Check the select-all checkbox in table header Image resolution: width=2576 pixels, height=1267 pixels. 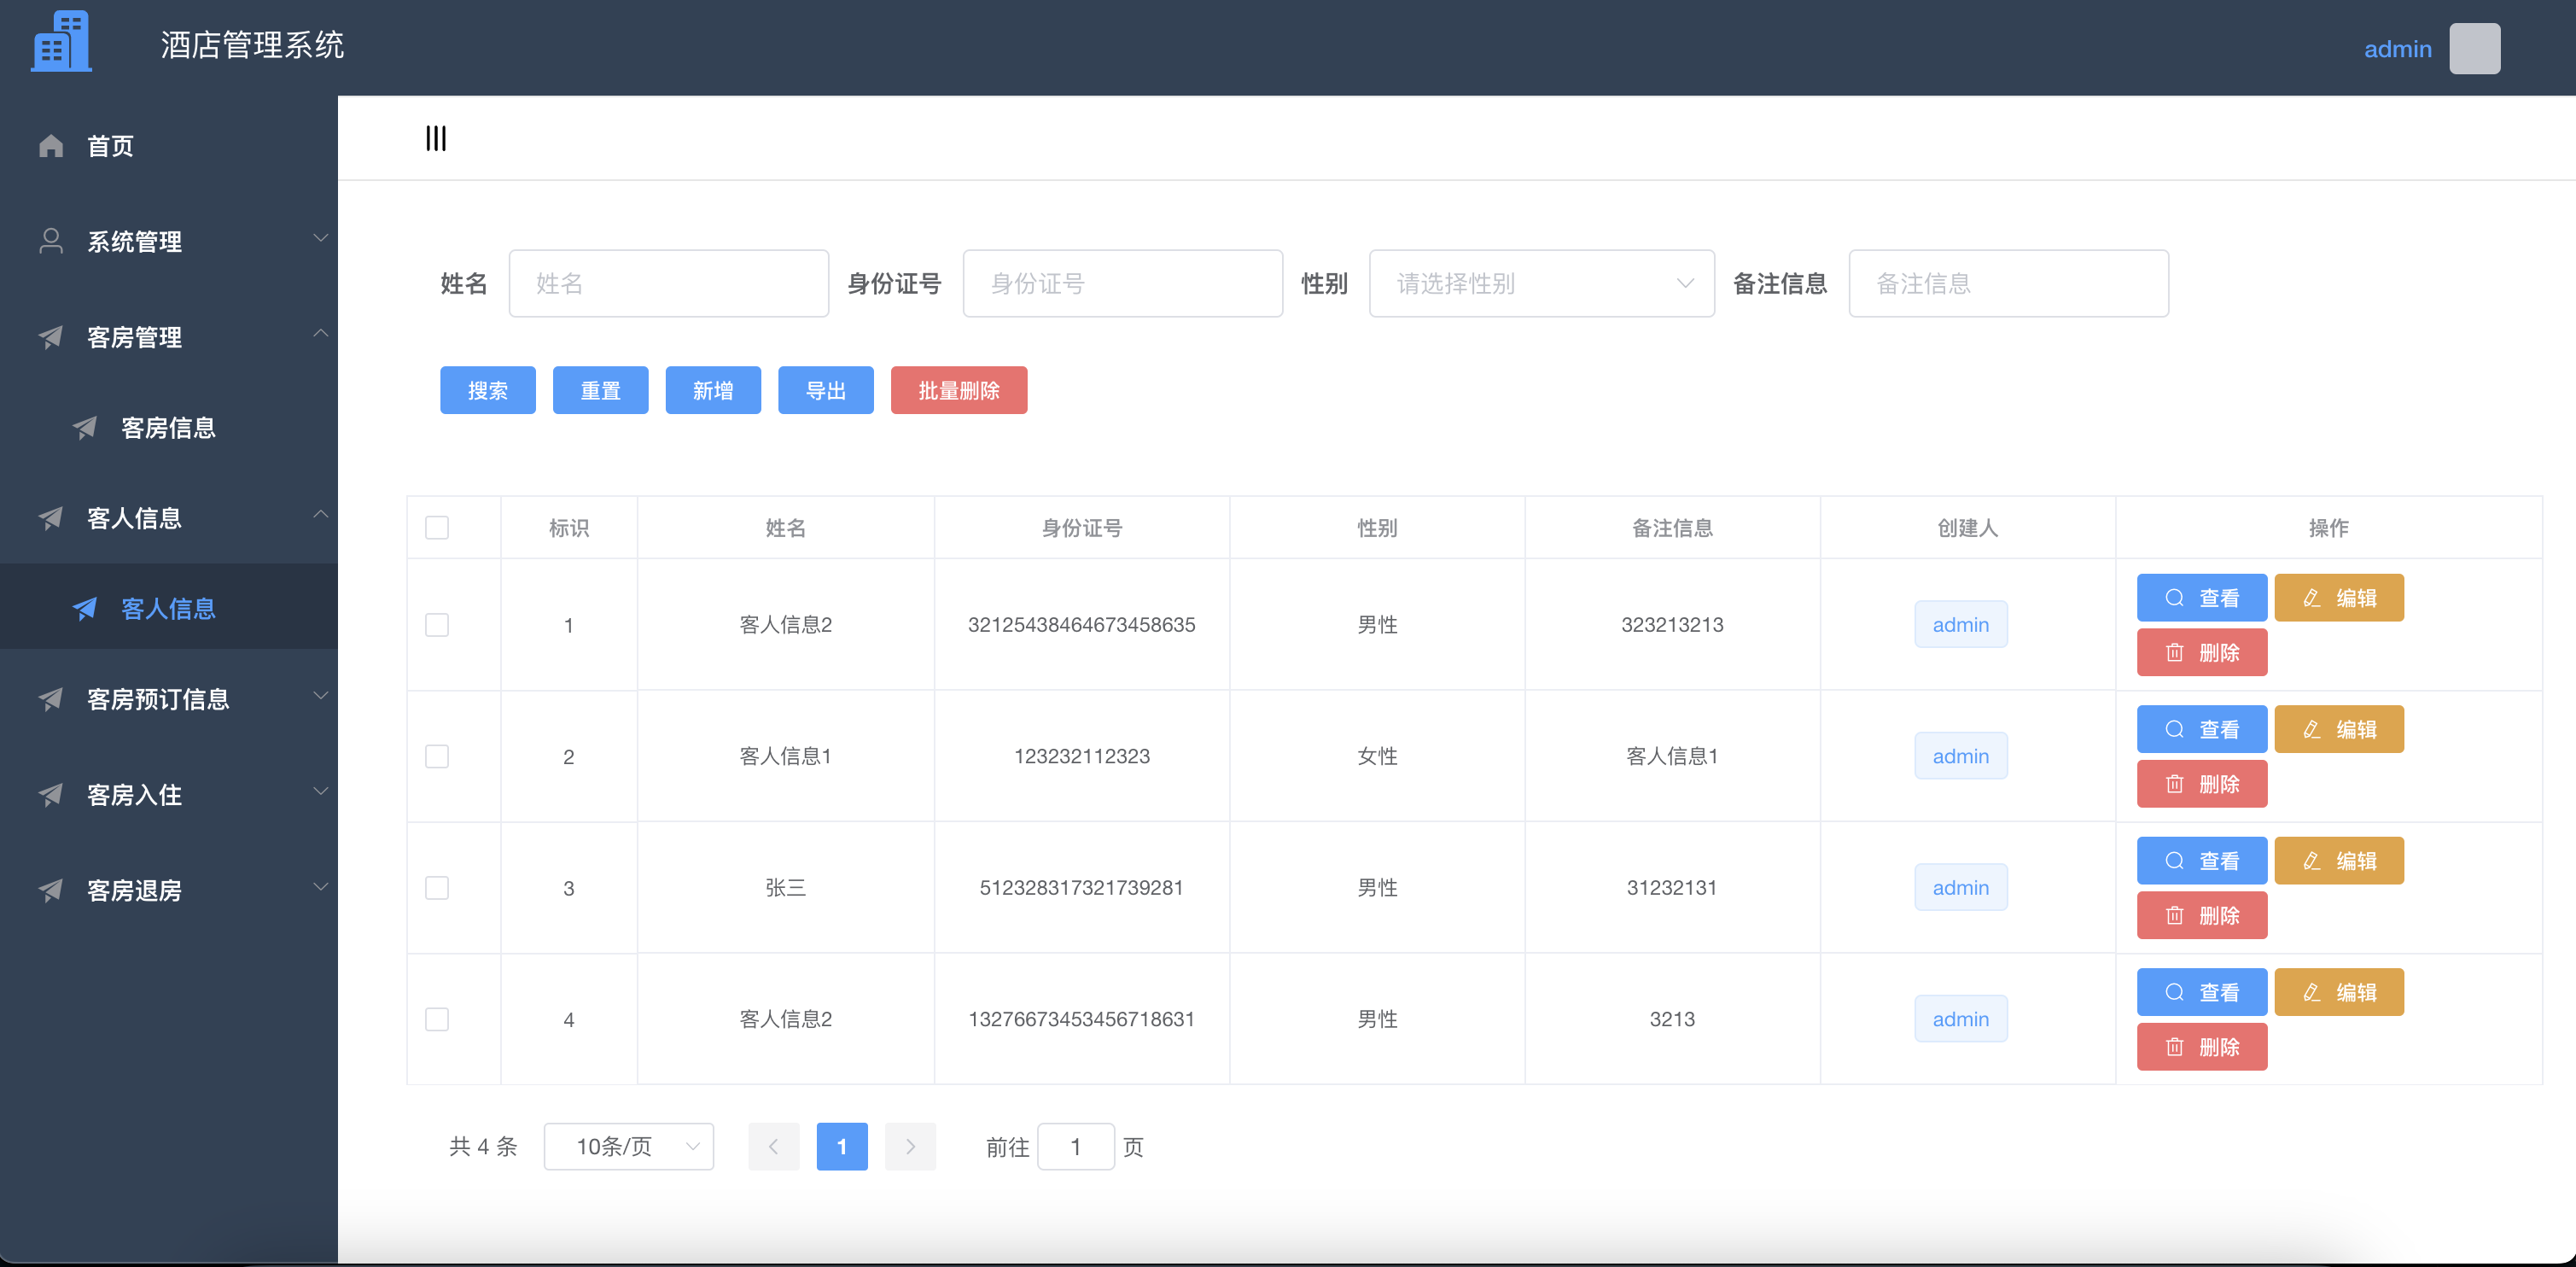pyautogui.click(x=437, y=527)
